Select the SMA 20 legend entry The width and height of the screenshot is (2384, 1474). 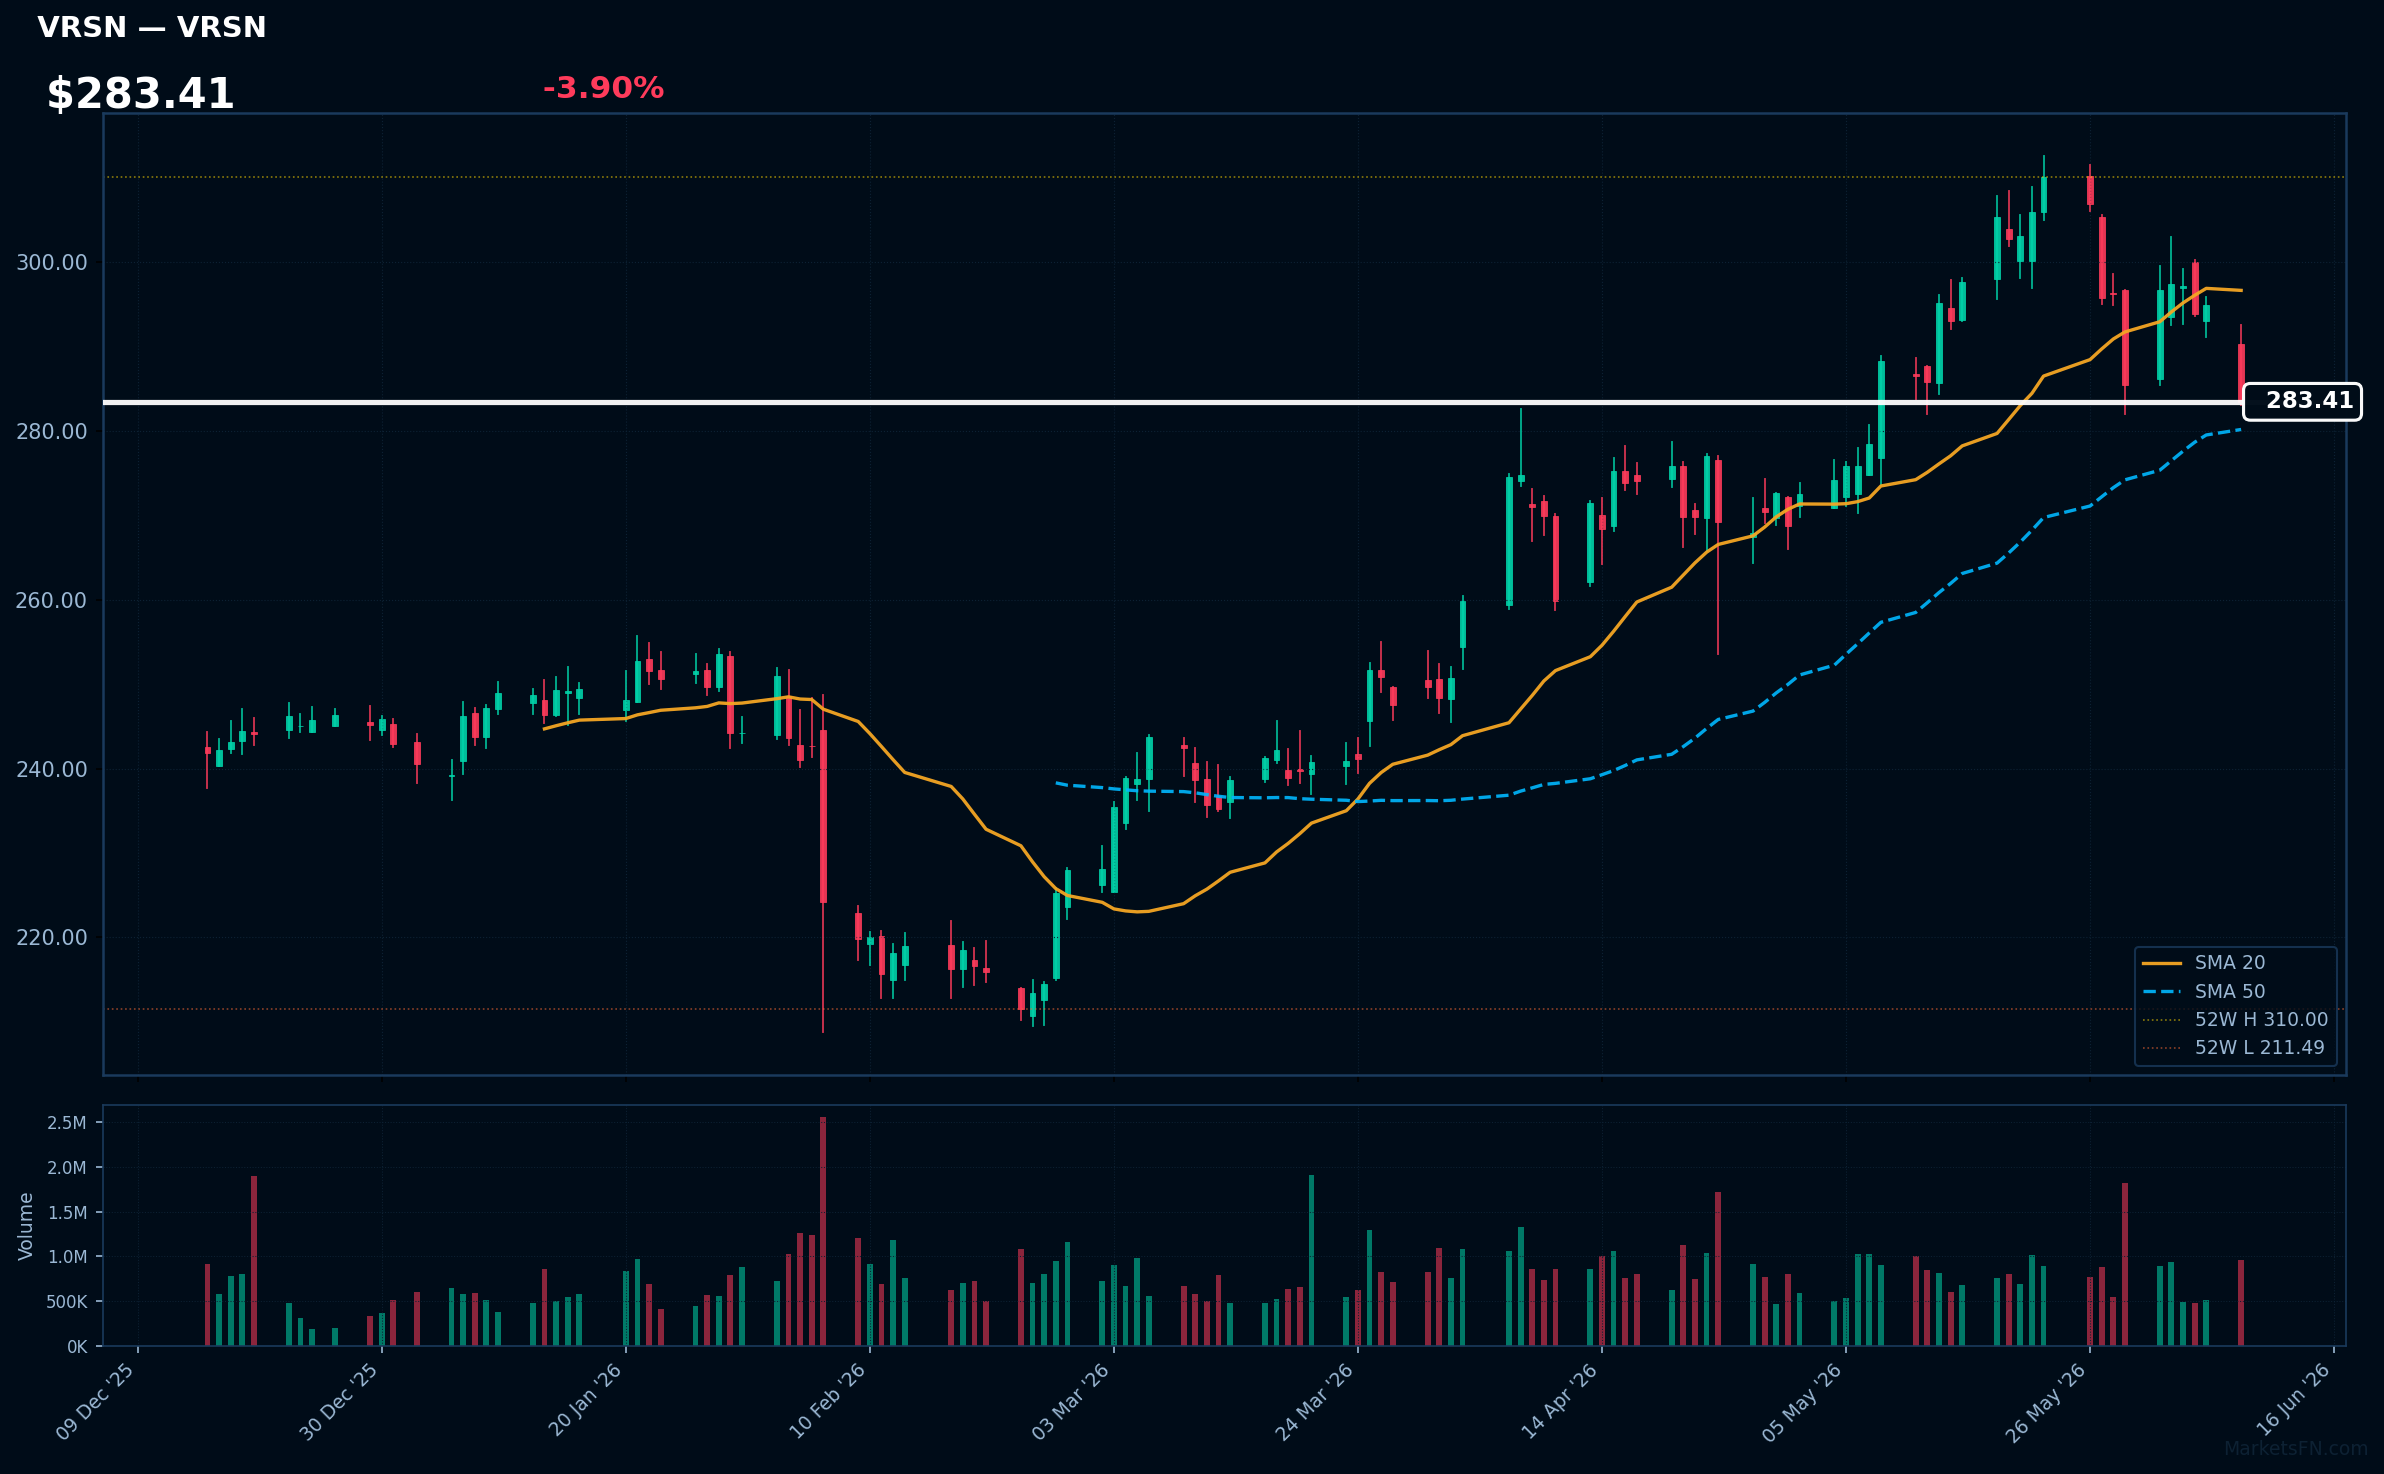pos(2203,962)
